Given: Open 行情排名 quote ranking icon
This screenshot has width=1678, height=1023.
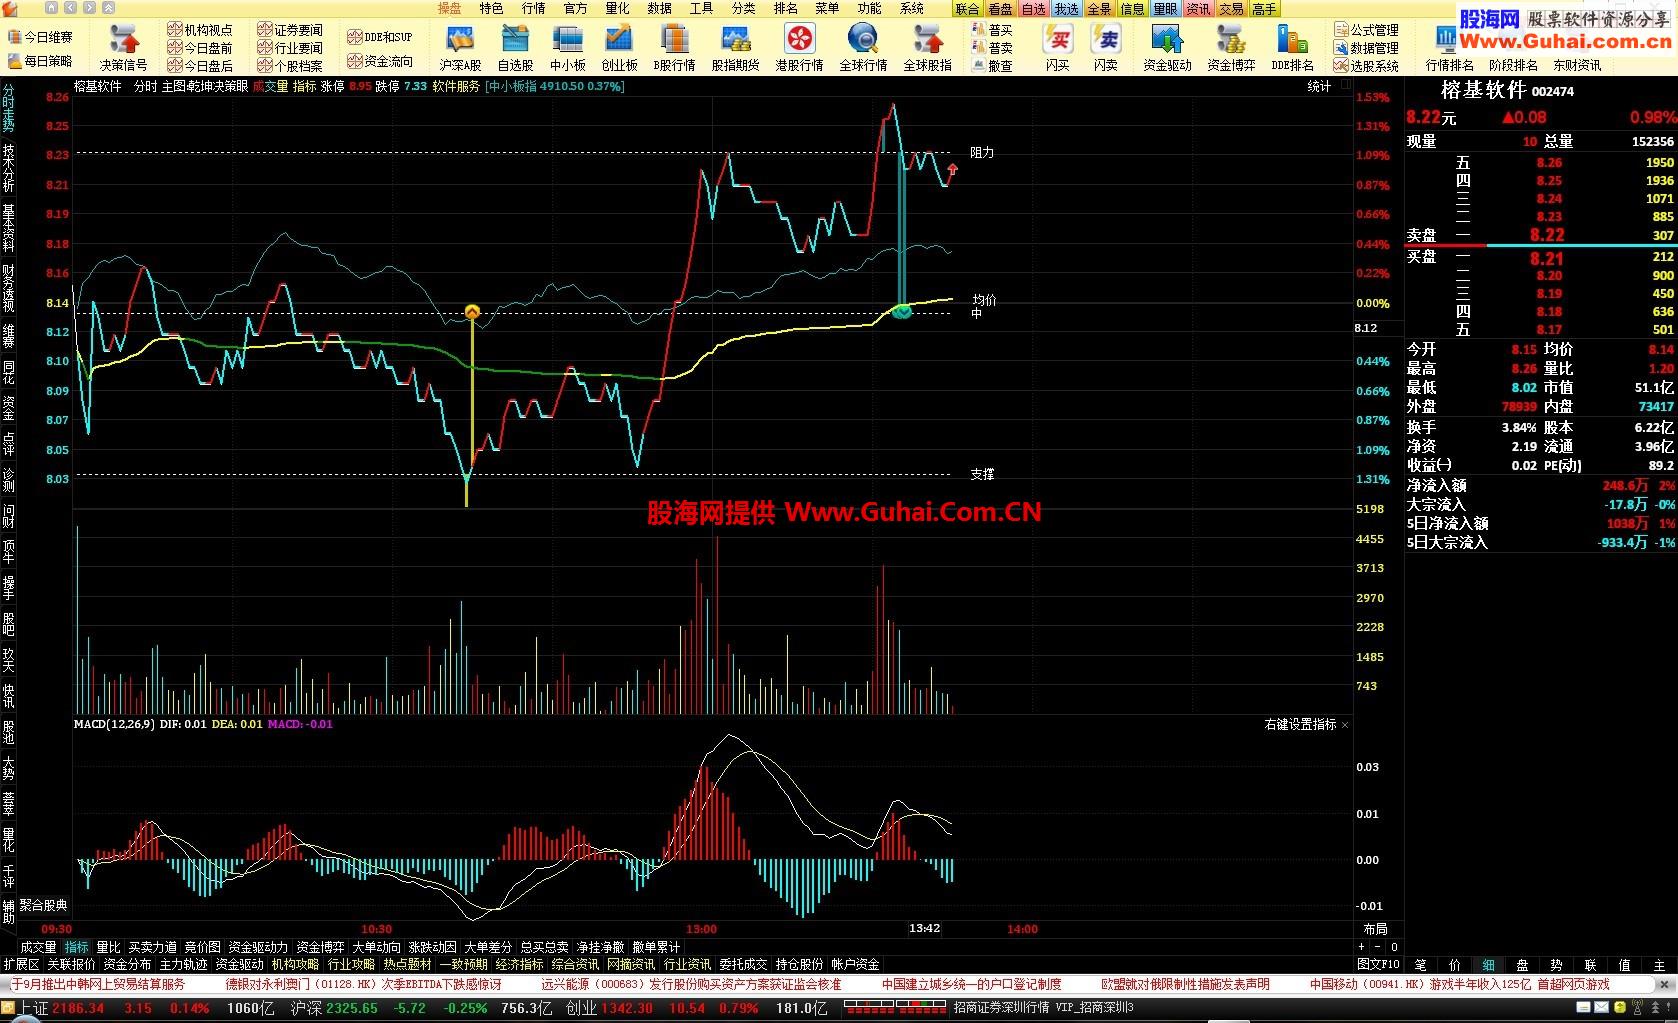Looking at the screenshot, I should click(1449, 46).
